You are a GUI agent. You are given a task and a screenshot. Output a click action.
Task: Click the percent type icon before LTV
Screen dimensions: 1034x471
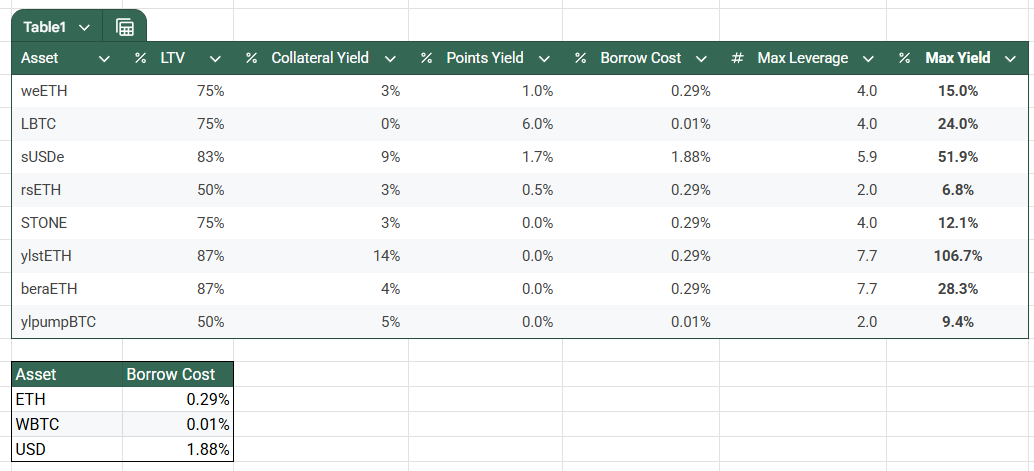click(x=140, y=58)
